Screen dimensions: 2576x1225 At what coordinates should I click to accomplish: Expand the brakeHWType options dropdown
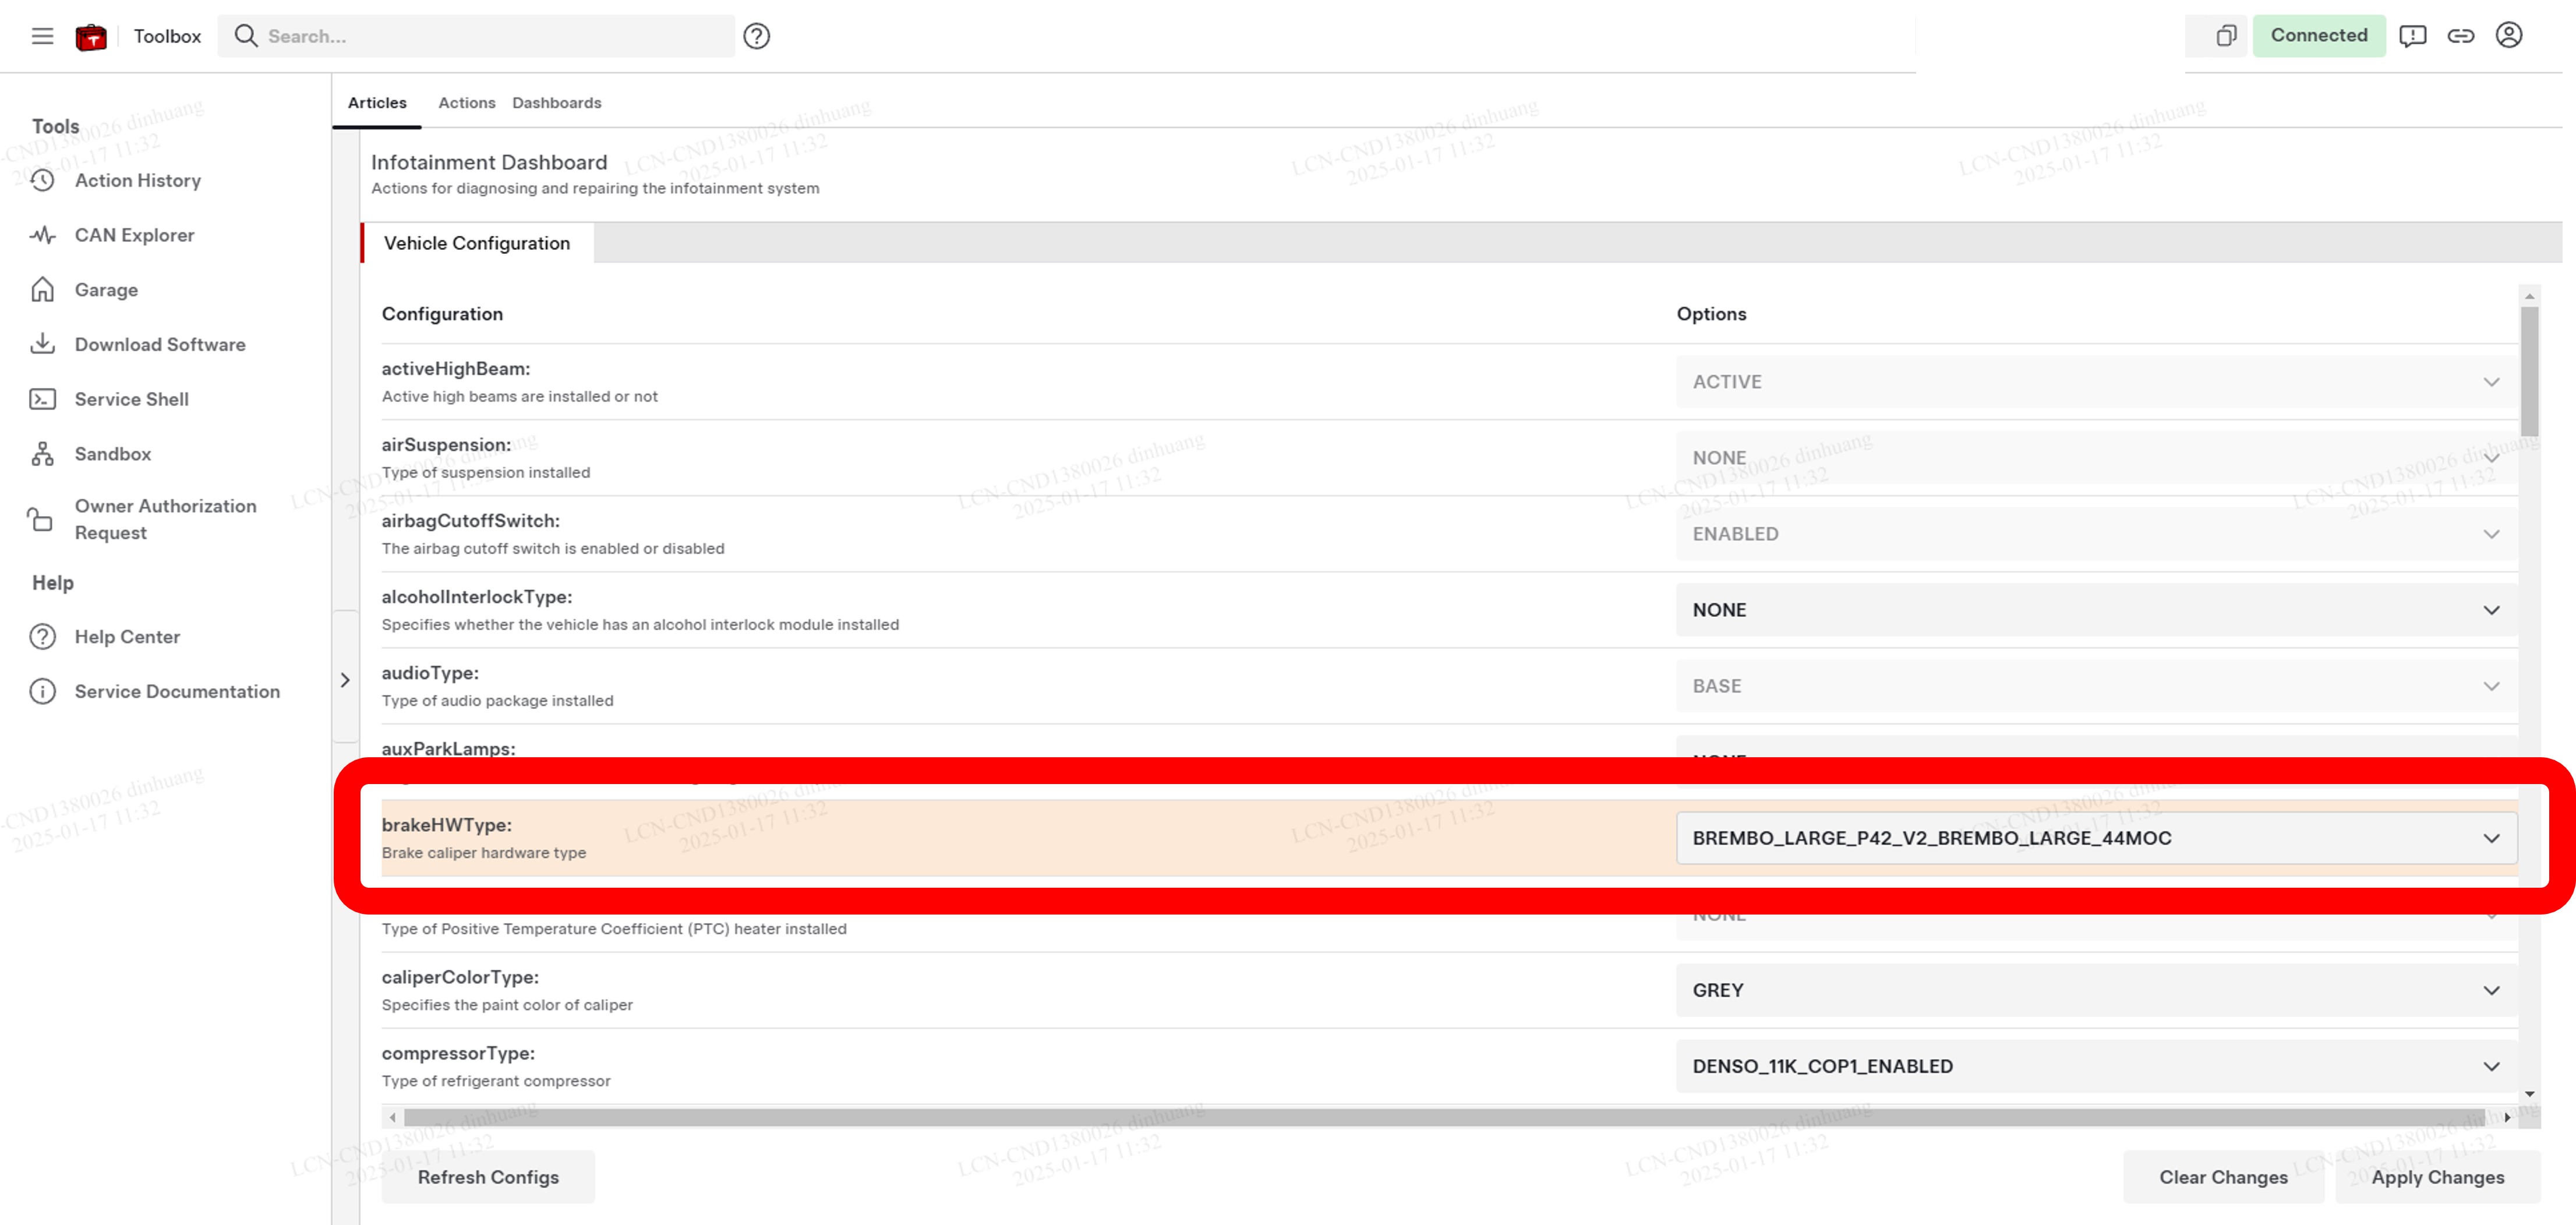(2096, 838)
